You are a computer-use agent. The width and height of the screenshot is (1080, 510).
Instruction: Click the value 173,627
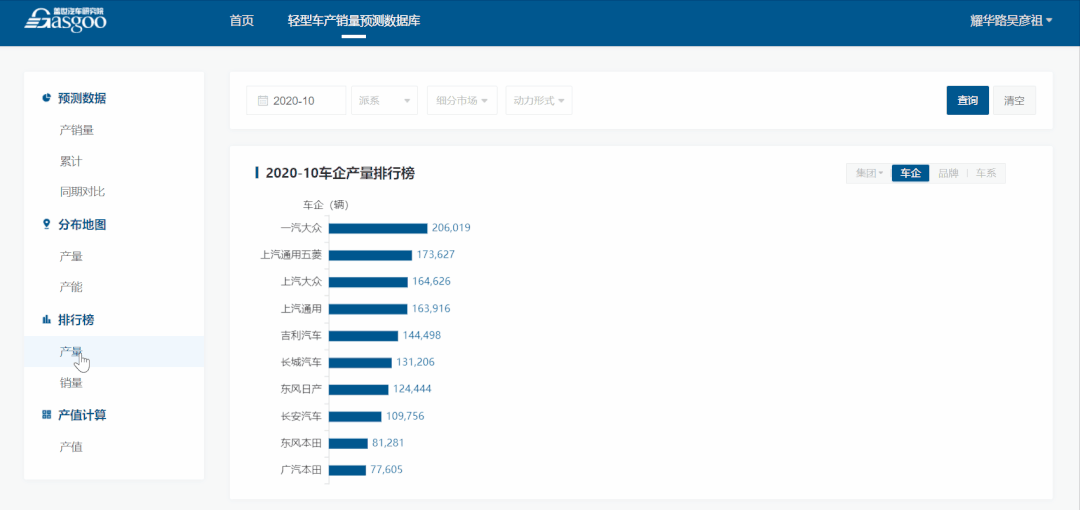click(435, 254)
